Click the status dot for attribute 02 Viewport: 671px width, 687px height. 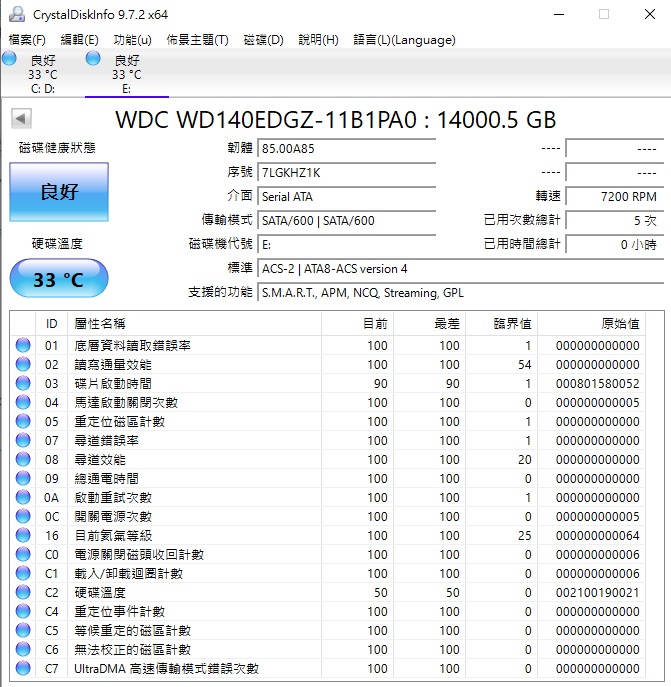click(23, 364)
